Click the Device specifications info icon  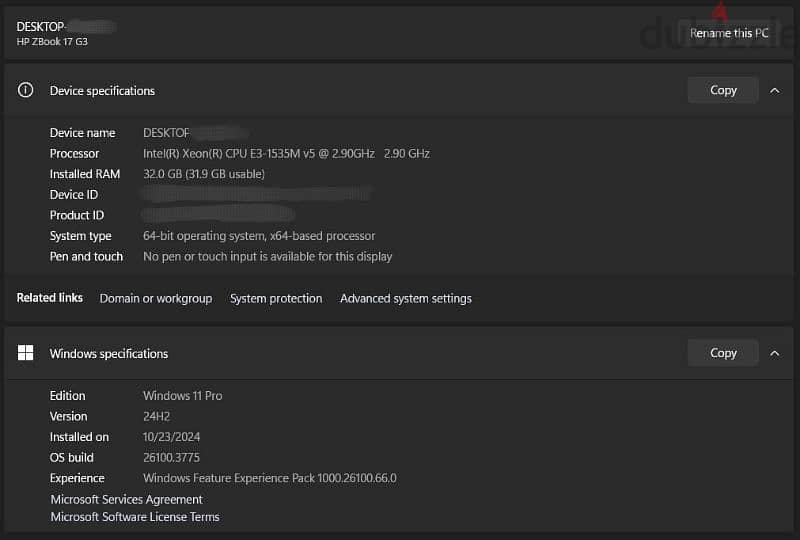pos(25,90)
